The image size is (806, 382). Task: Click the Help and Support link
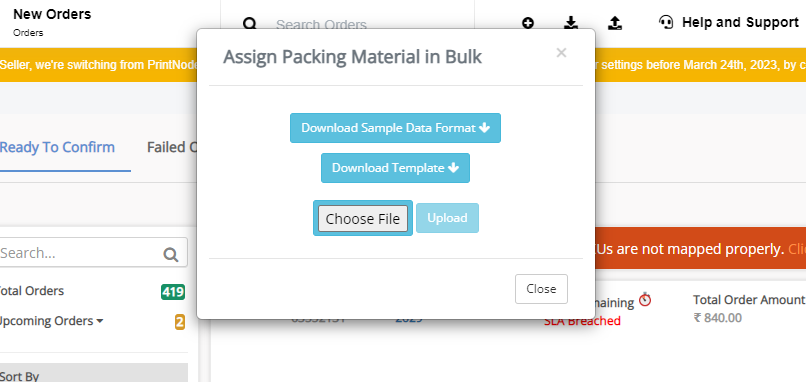click(x=740, y=23)
